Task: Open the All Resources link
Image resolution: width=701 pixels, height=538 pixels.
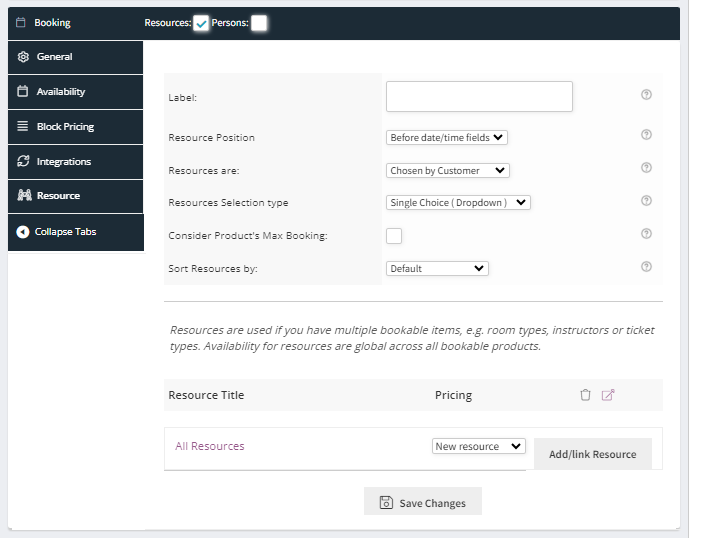Action: [x=210, y=446]
